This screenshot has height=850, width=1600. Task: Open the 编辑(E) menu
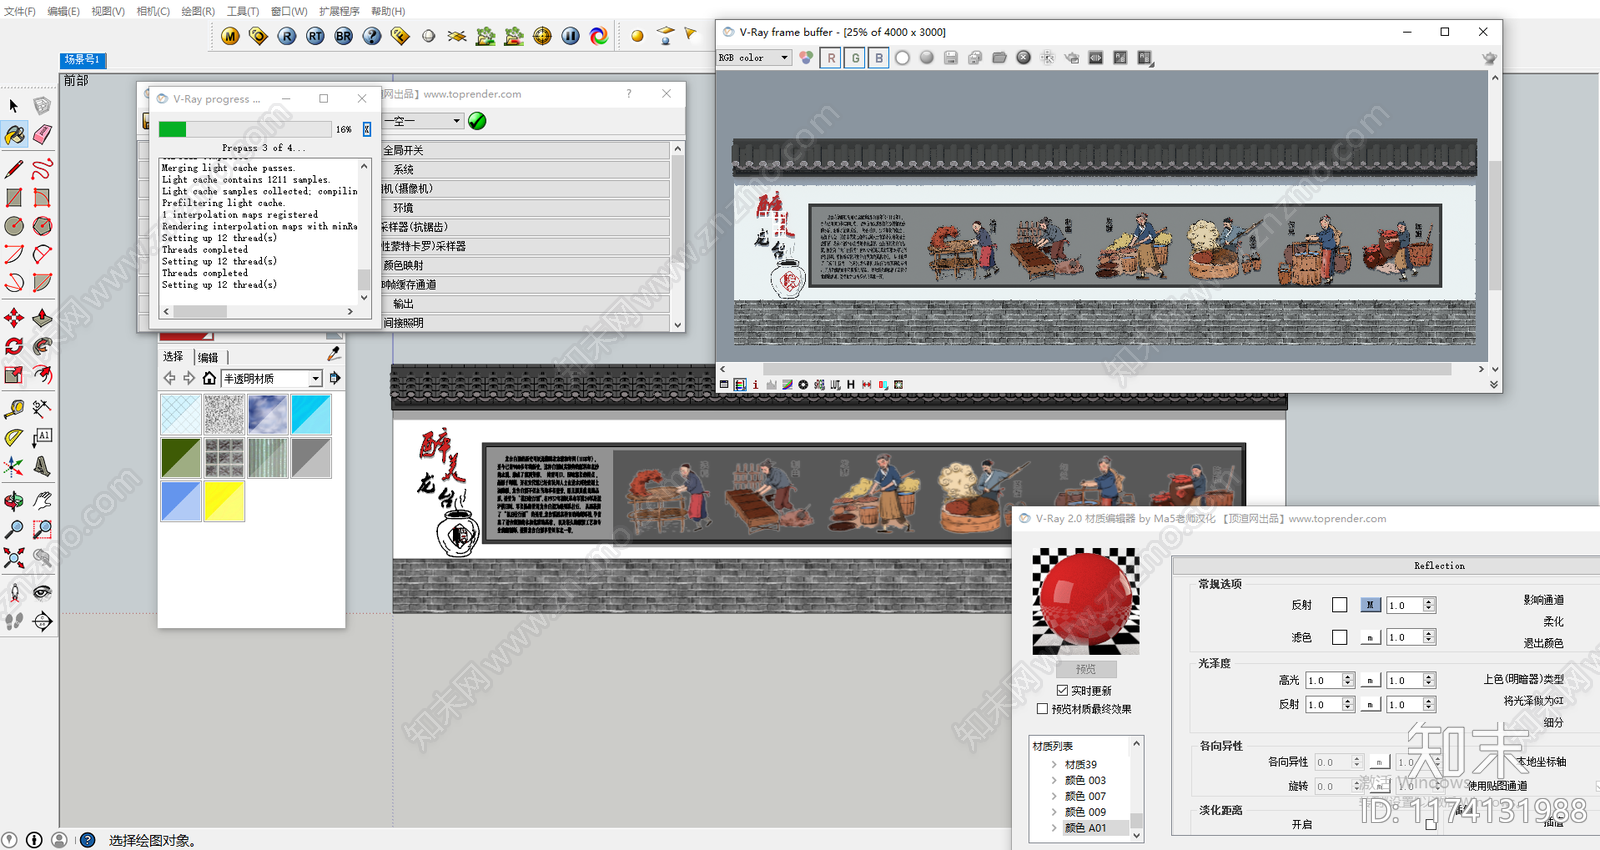click(63, 11)
